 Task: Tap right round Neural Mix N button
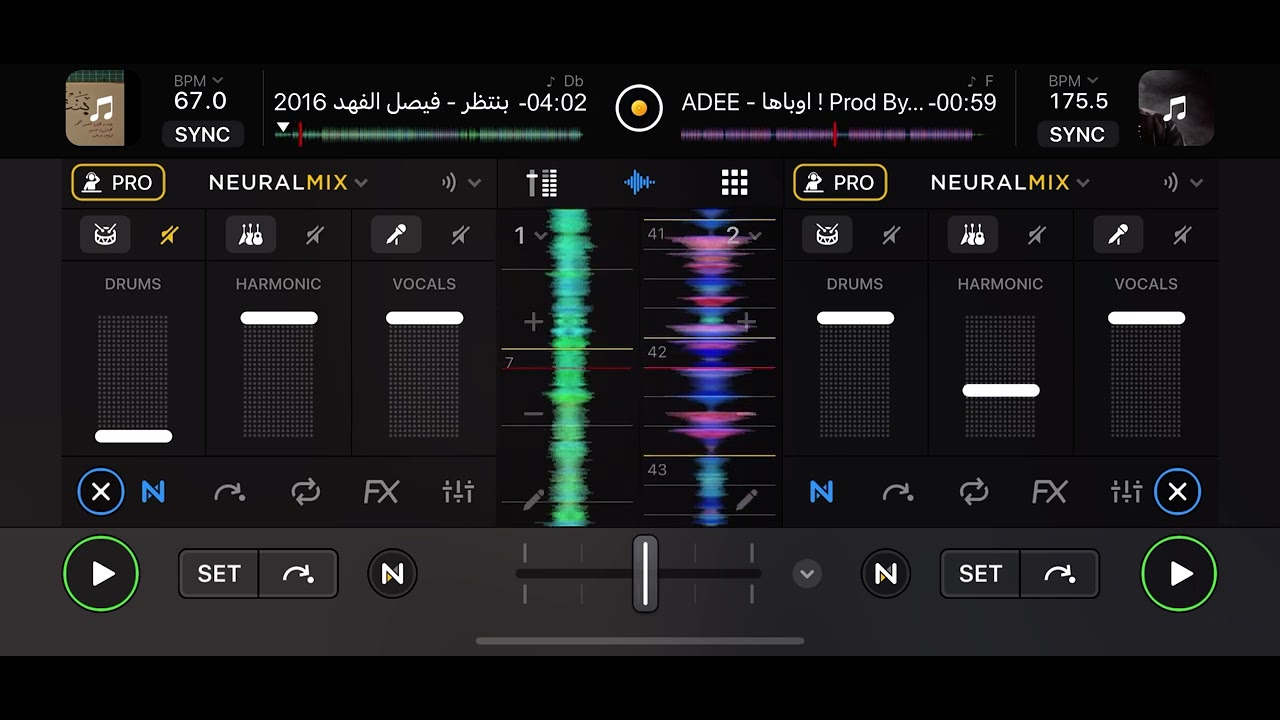click(886, 574)
